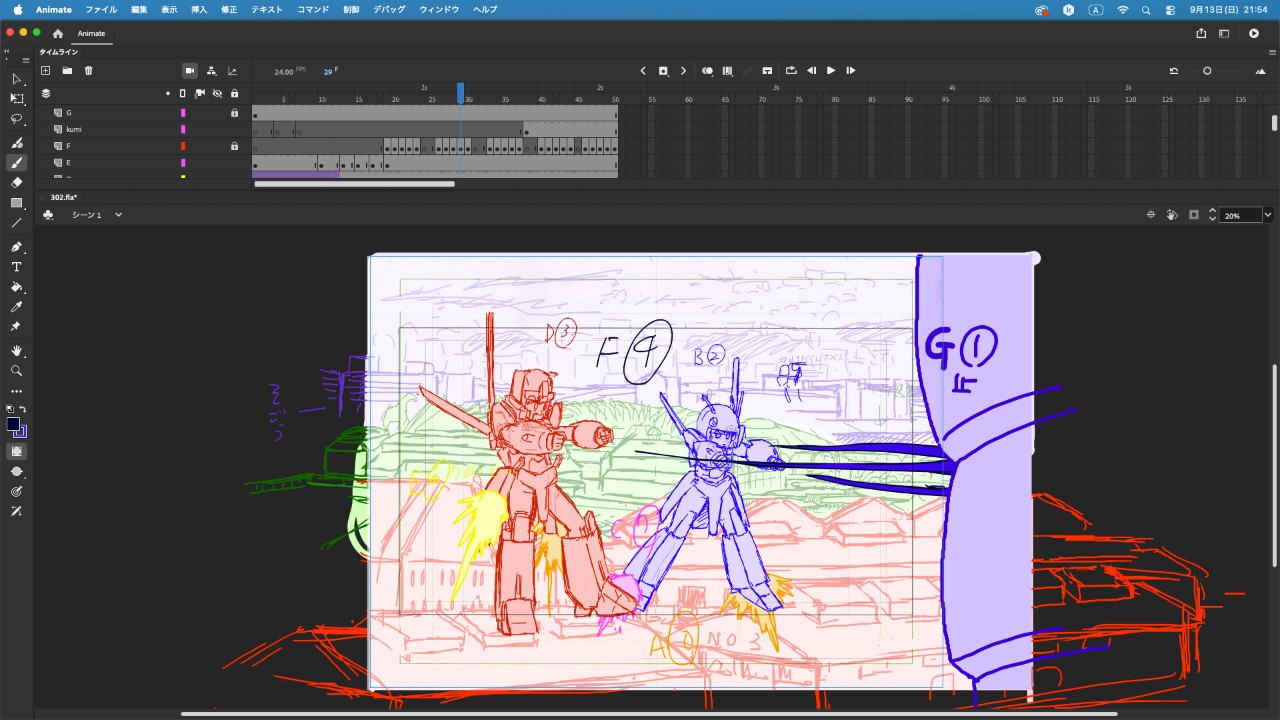Adjust the timeline zoom slider handle
Screen dimensions: 1280x720
click(1207, 71)
